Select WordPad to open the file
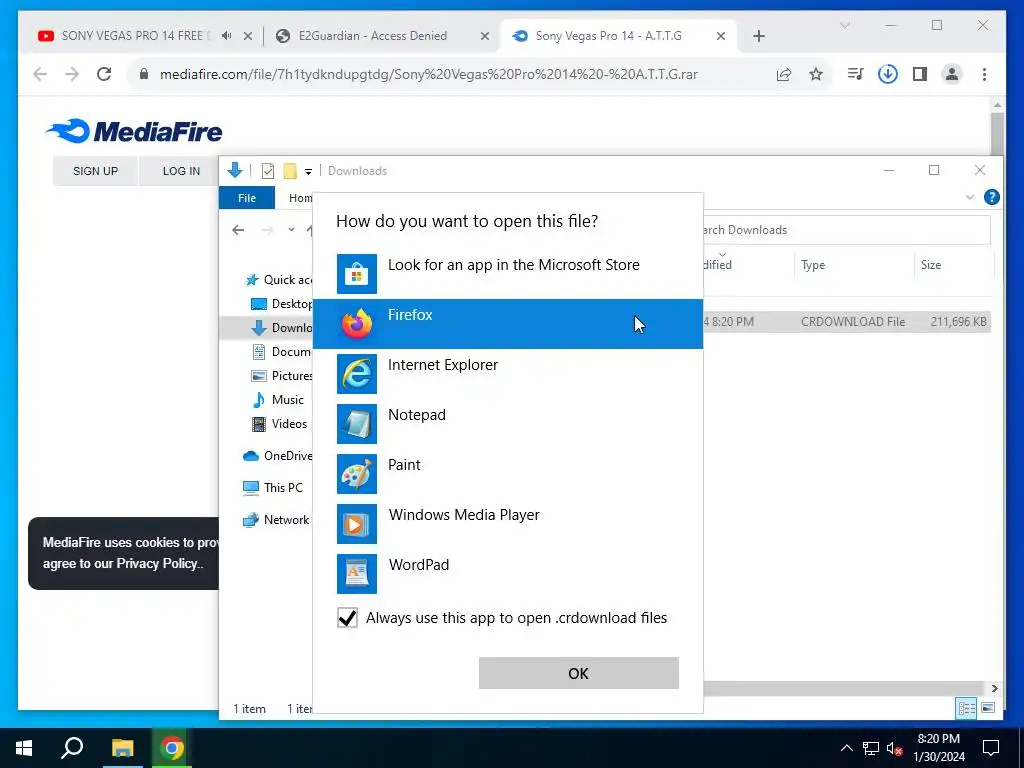Screen dimensions: 1024x768 coord(507,573)
